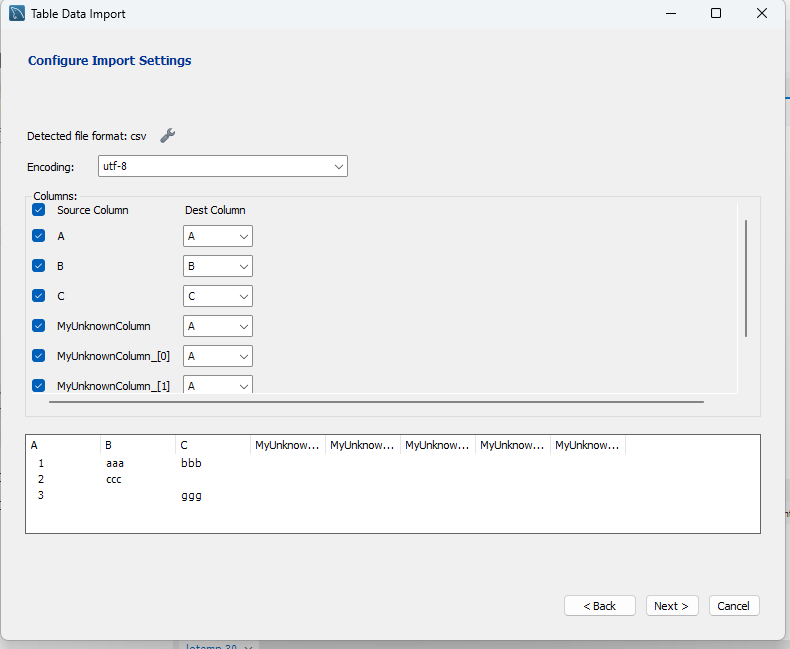Click preview column header A

click(62, 445)
